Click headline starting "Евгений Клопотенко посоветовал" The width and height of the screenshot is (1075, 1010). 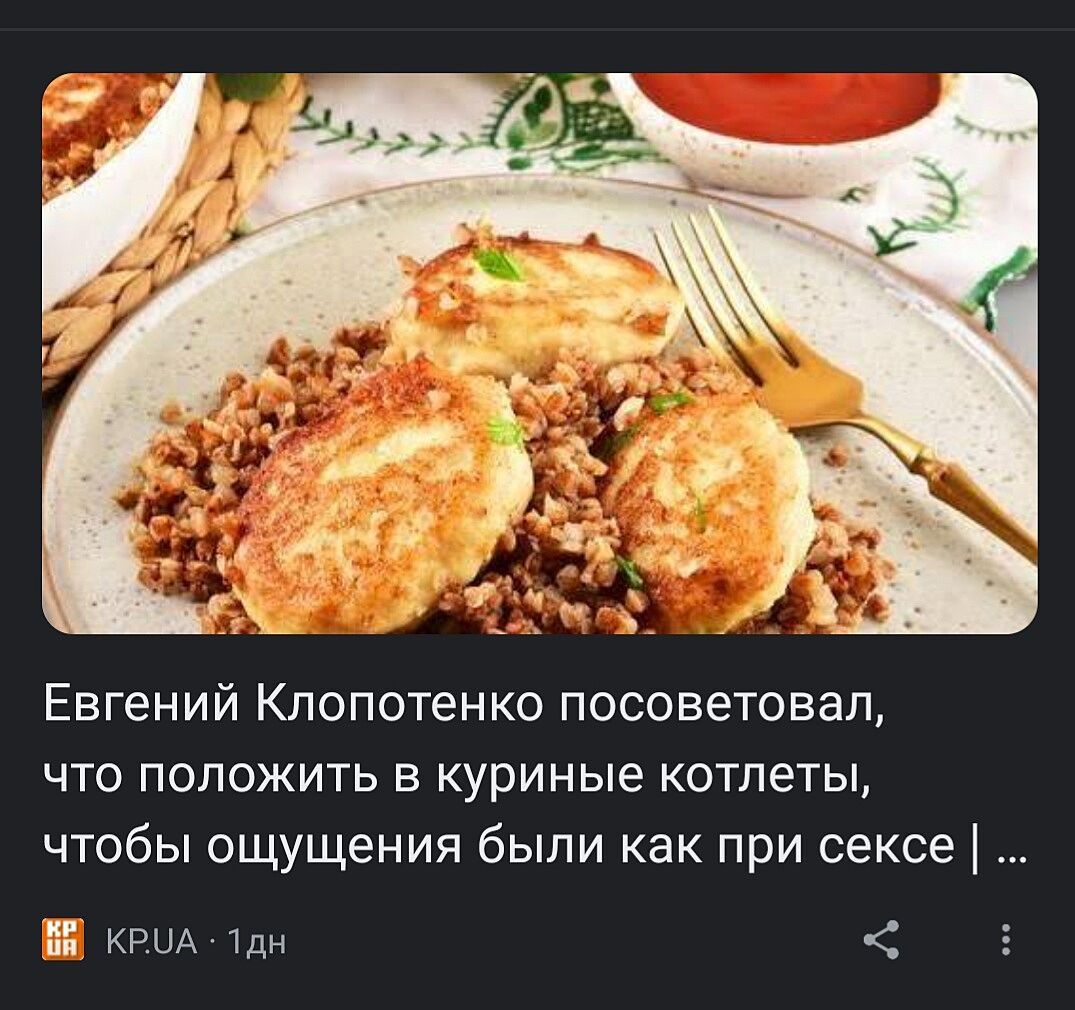pyautogui.click(x=465, y=704)
